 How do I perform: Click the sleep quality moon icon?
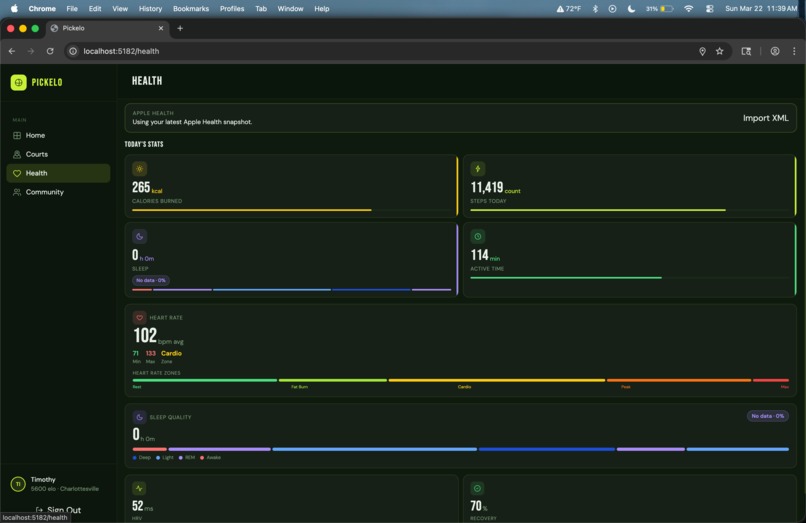pos(139,417)
